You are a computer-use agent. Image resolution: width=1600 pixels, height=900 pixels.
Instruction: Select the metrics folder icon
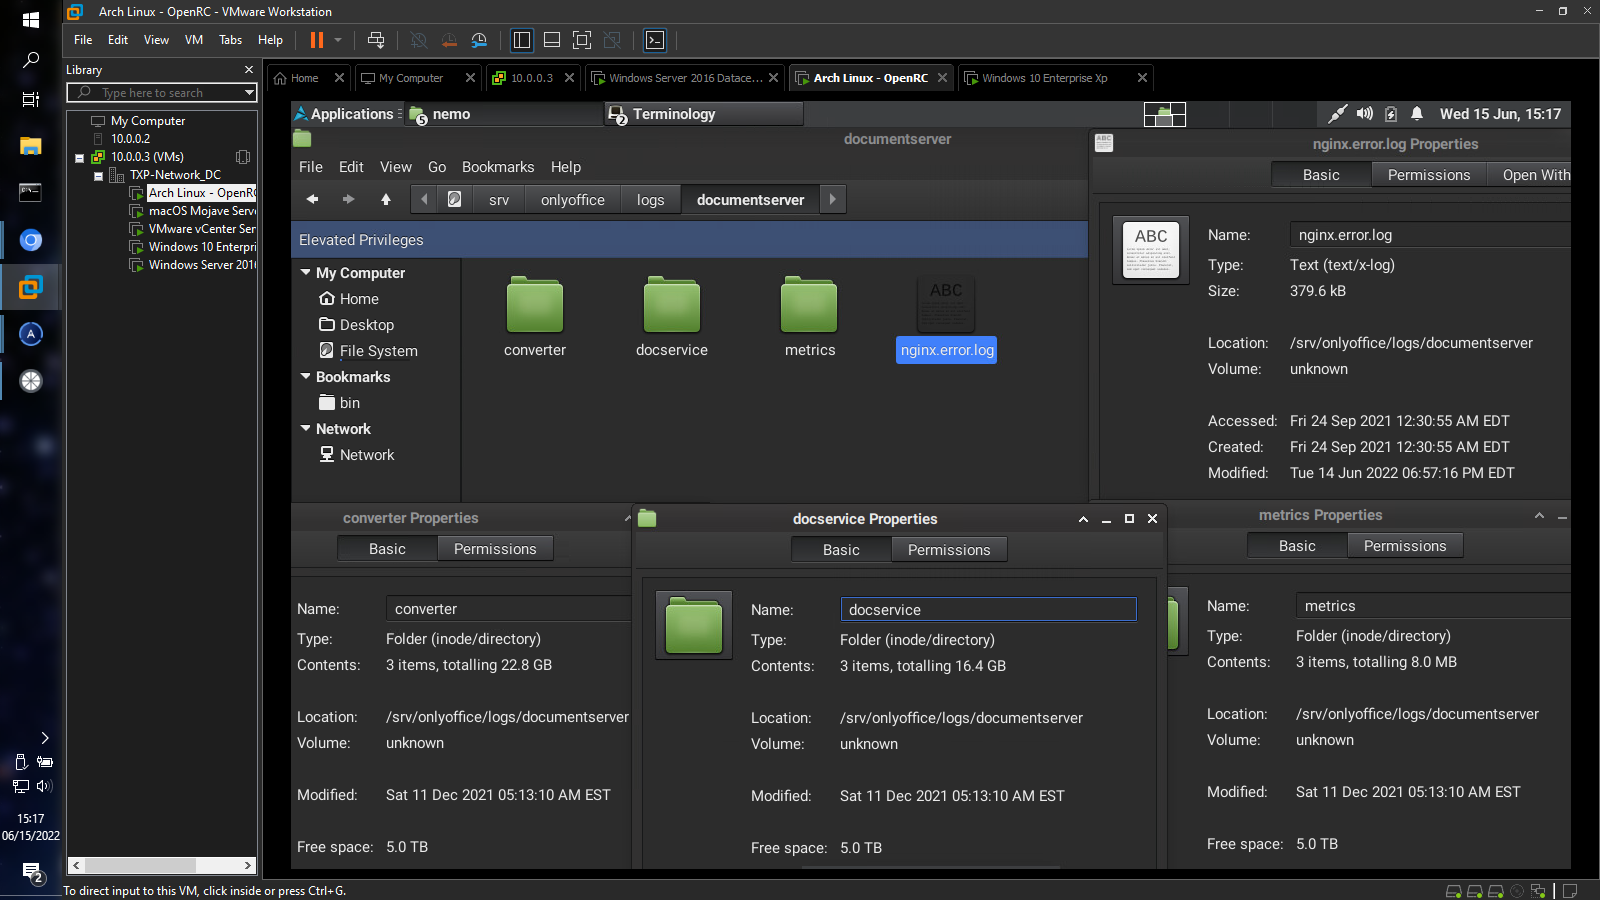[809, 305]
